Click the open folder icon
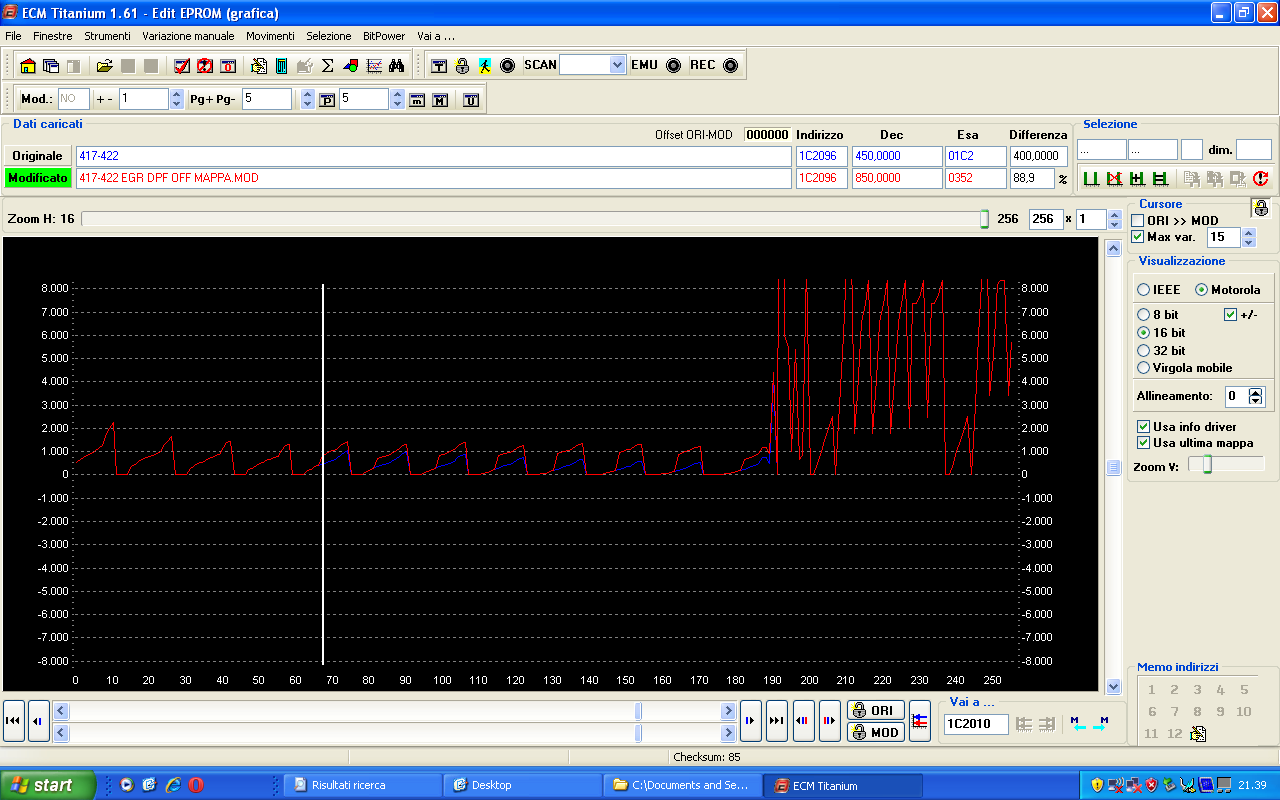Screen dimensions: 1280x800 (x=104, y=66)
